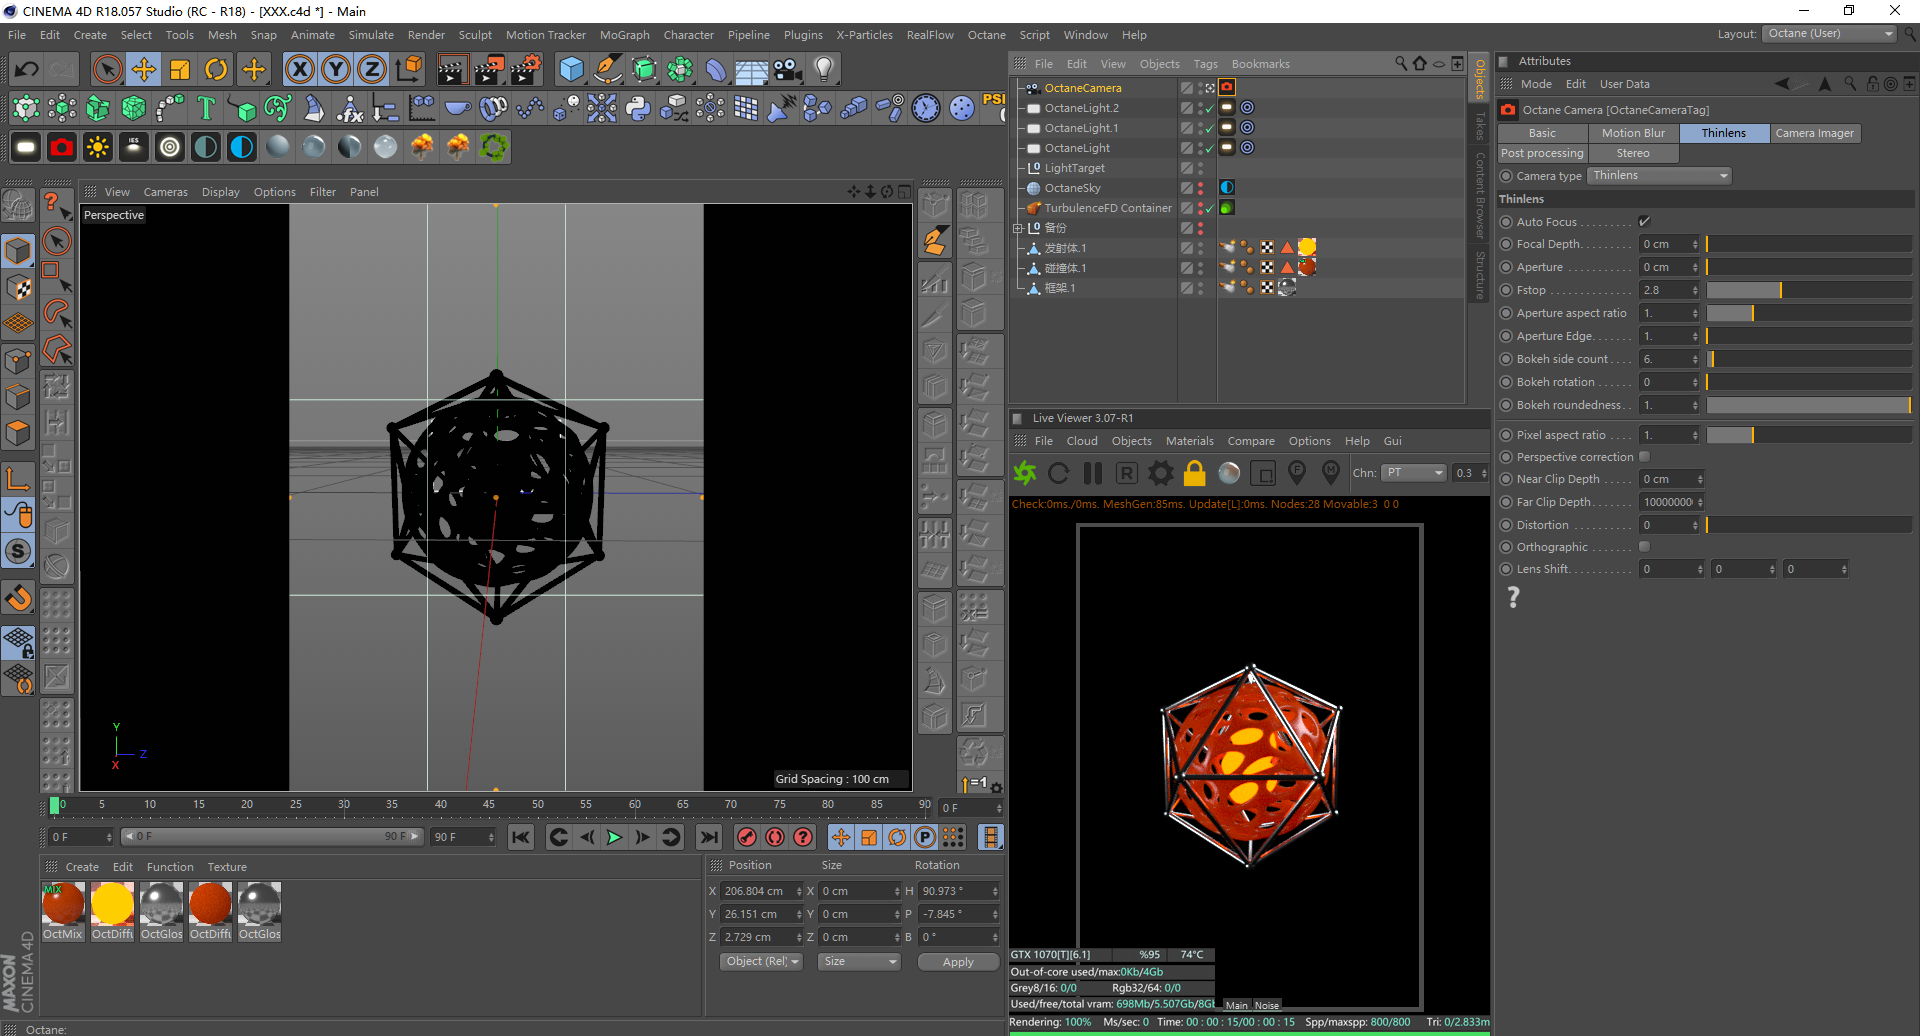Select the Scale tool in top toolbar
1920x1036 pixels.
tap(180, 69)
